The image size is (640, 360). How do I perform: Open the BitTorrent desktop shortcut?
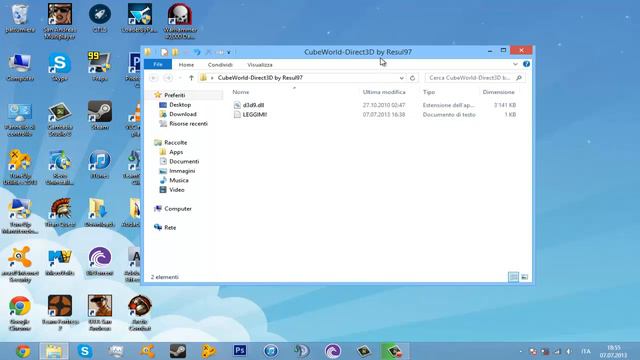click(100, 262)
